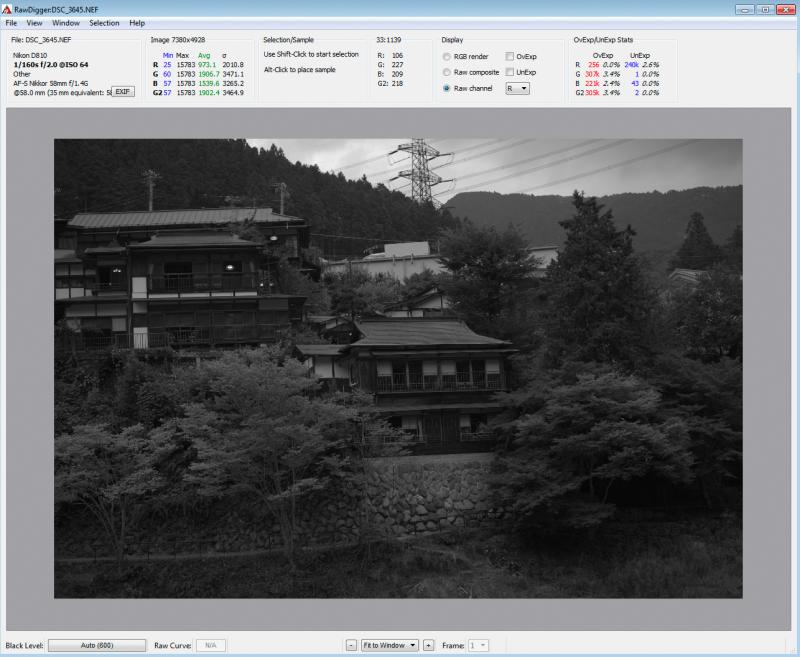Click the G channel average 1906.7
This screenshot has width=800, height=657.
[209, 74]
